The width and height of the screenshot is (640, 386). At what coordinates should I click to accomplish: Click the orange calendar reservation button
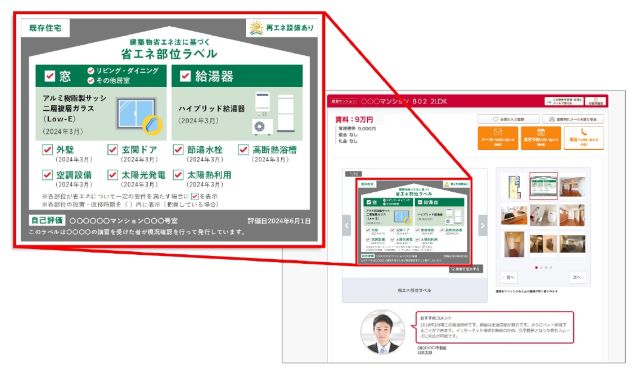click(540, 138)
